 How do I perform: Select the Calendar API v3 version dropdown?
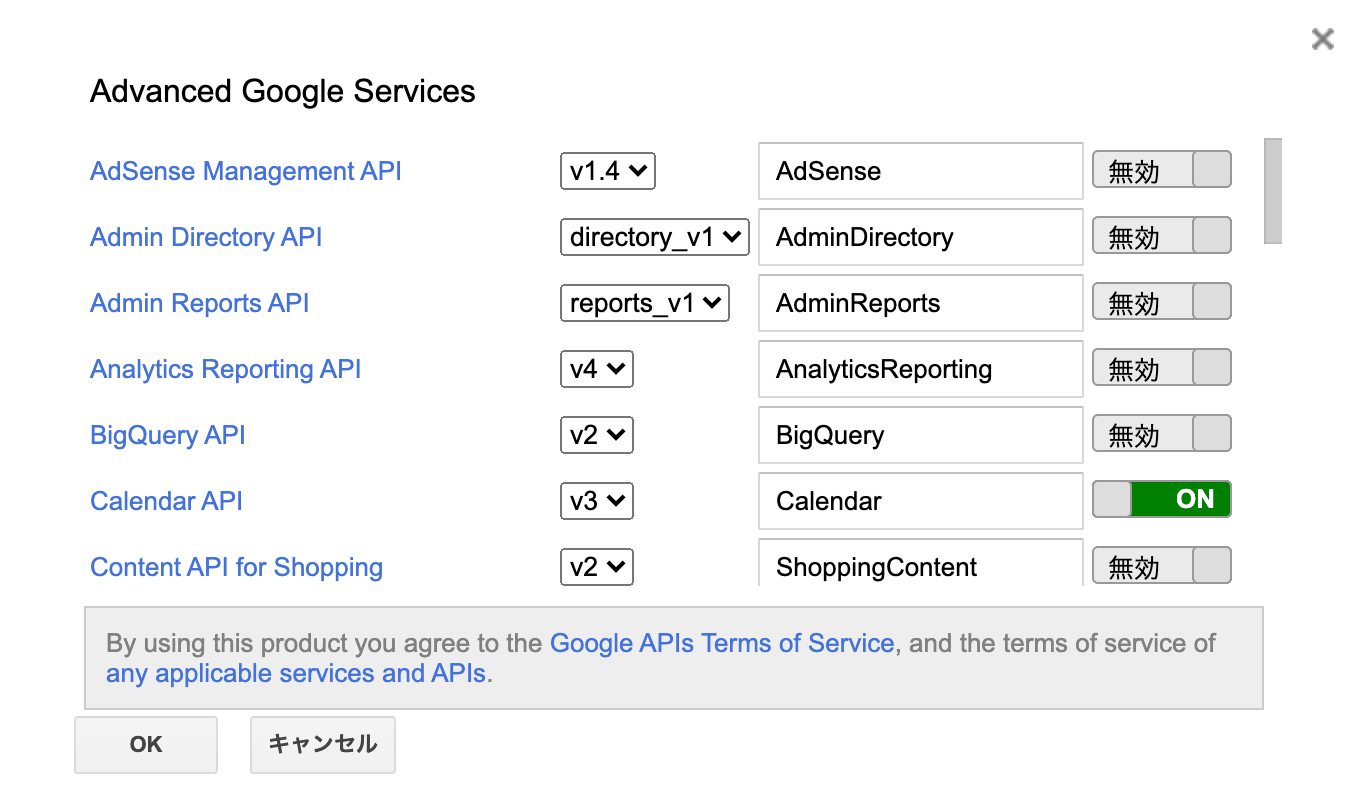[596, 500]
